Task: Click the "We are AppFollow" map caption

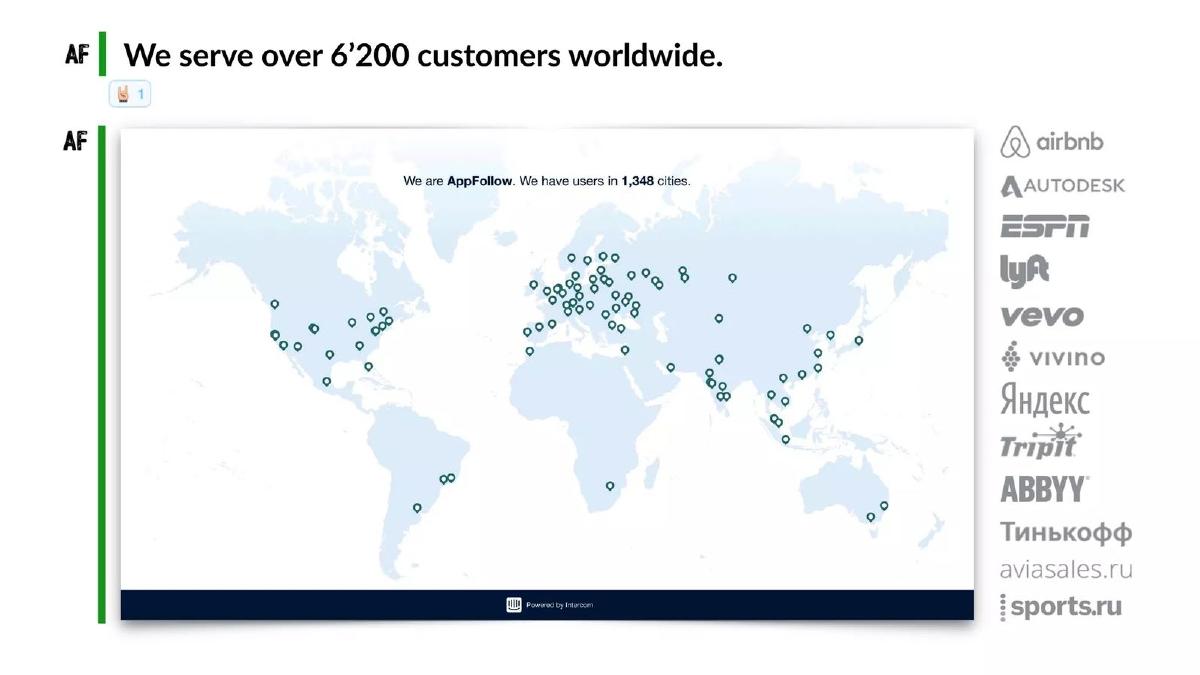Action: 547,181
